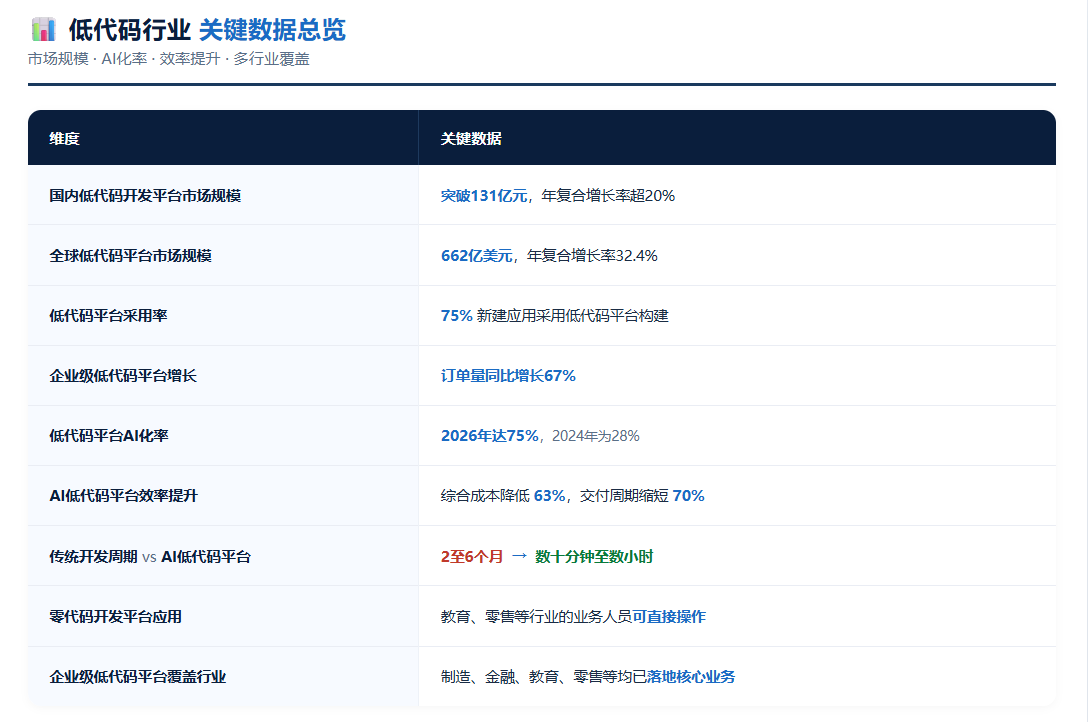Screen dimensions: 1088x722
Task: Click the bar chart icon beside the title
Action: 44,29
